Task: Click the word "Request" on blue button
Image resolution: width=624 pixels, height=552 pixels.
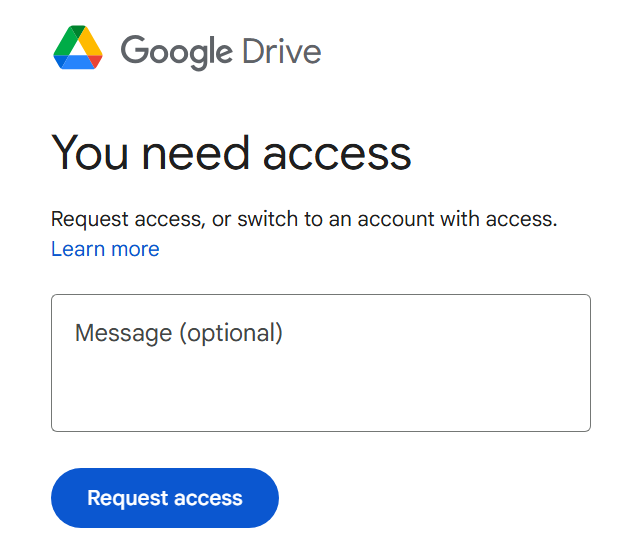Action: coord(128,499)
